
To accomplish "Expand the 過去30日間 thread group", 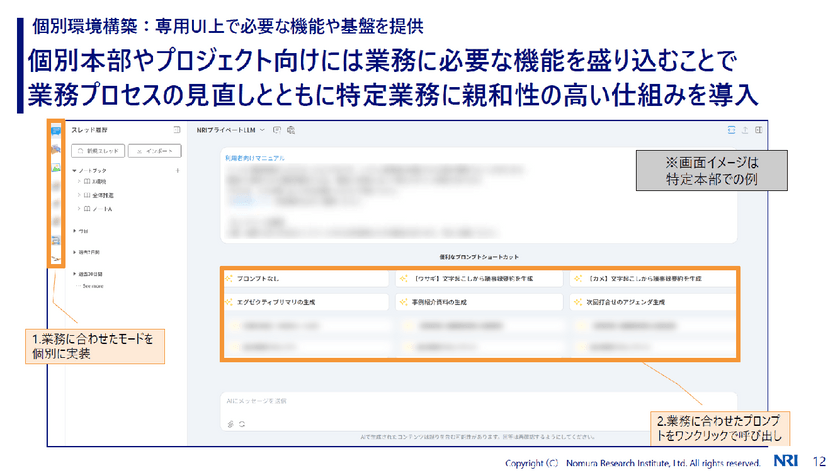I will (x=74, y=273).
